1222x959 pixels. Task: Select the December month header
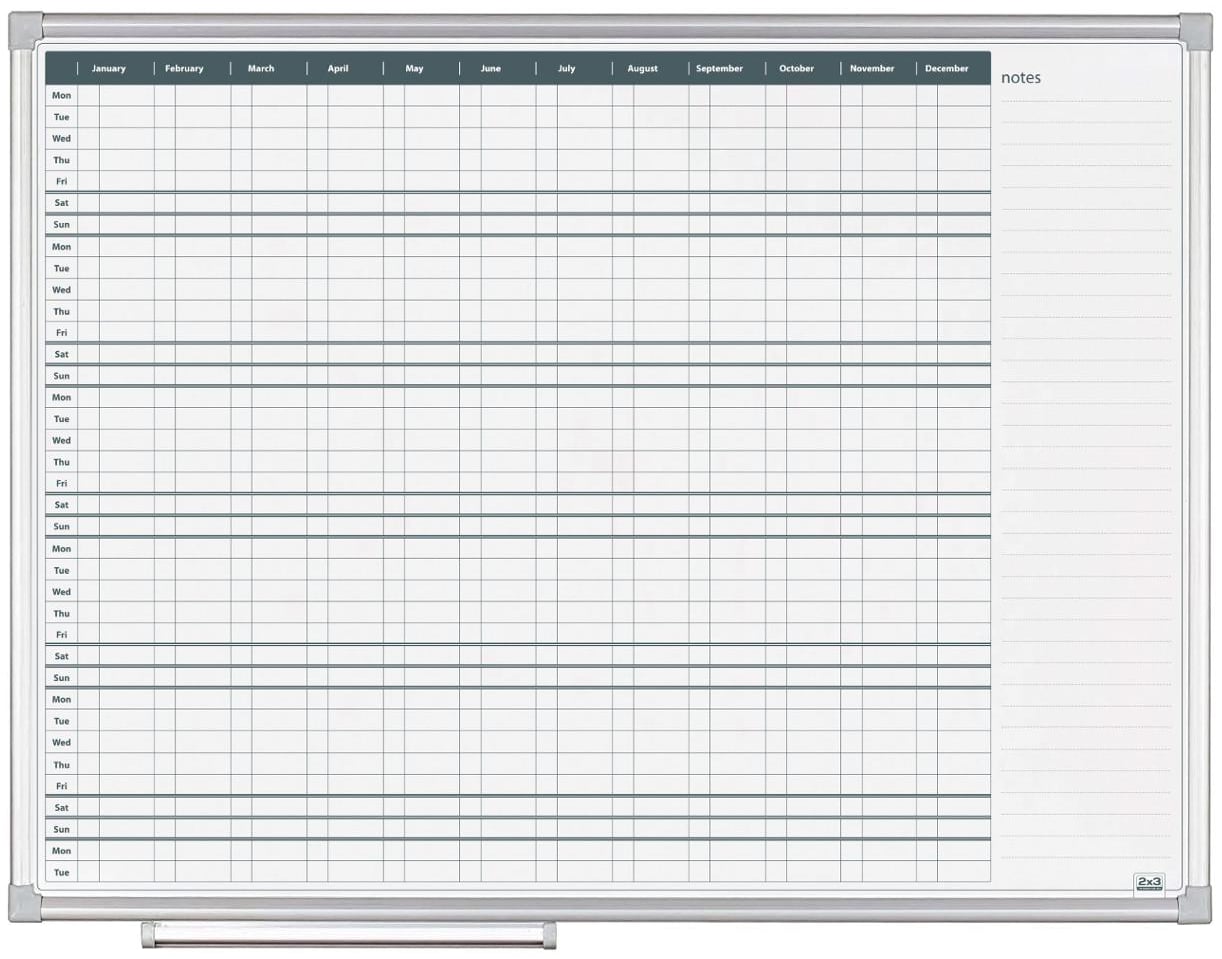point(947,69)
